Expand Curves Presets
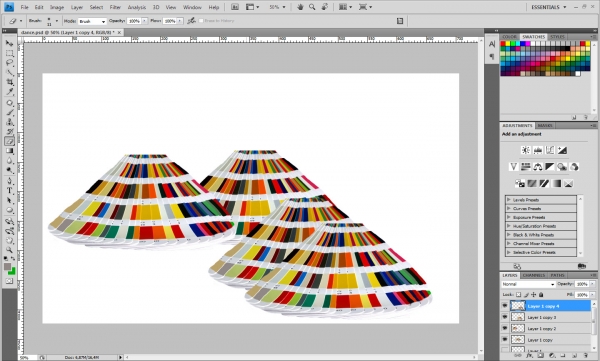Screen dimensions: 600x361 [509, 208]
